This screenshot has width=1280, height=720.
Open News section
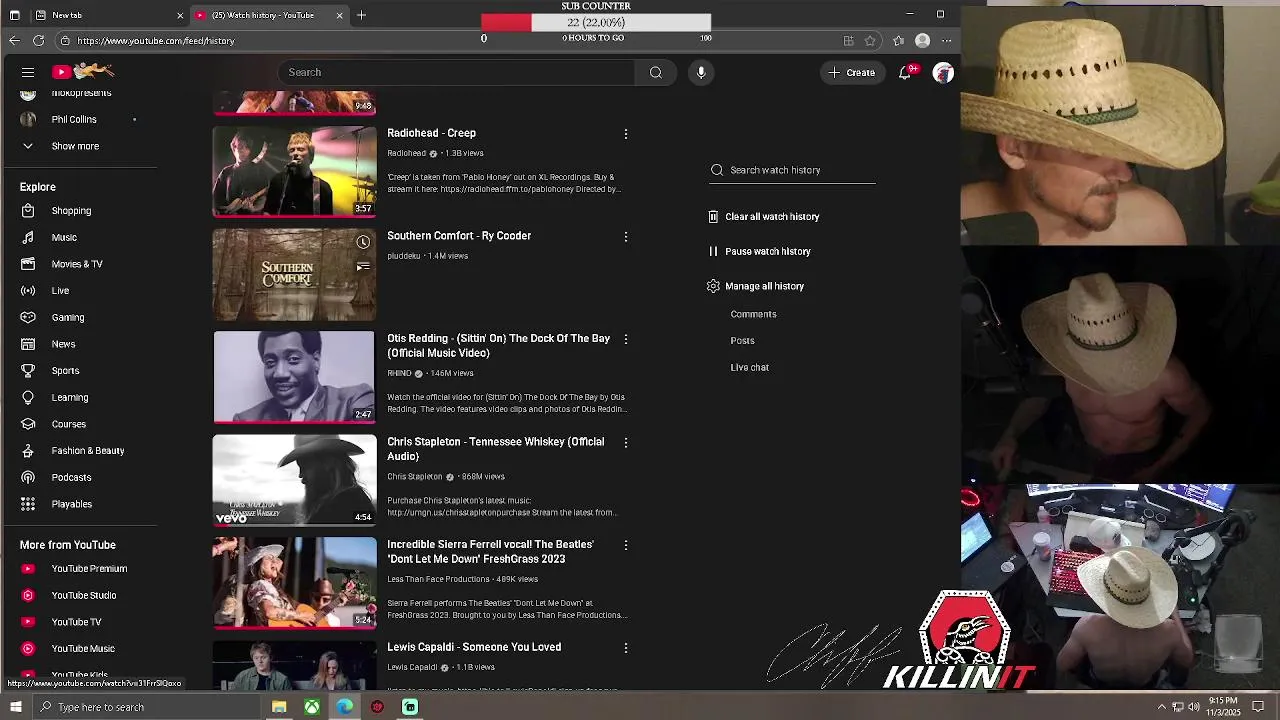[x=63, y=344]
